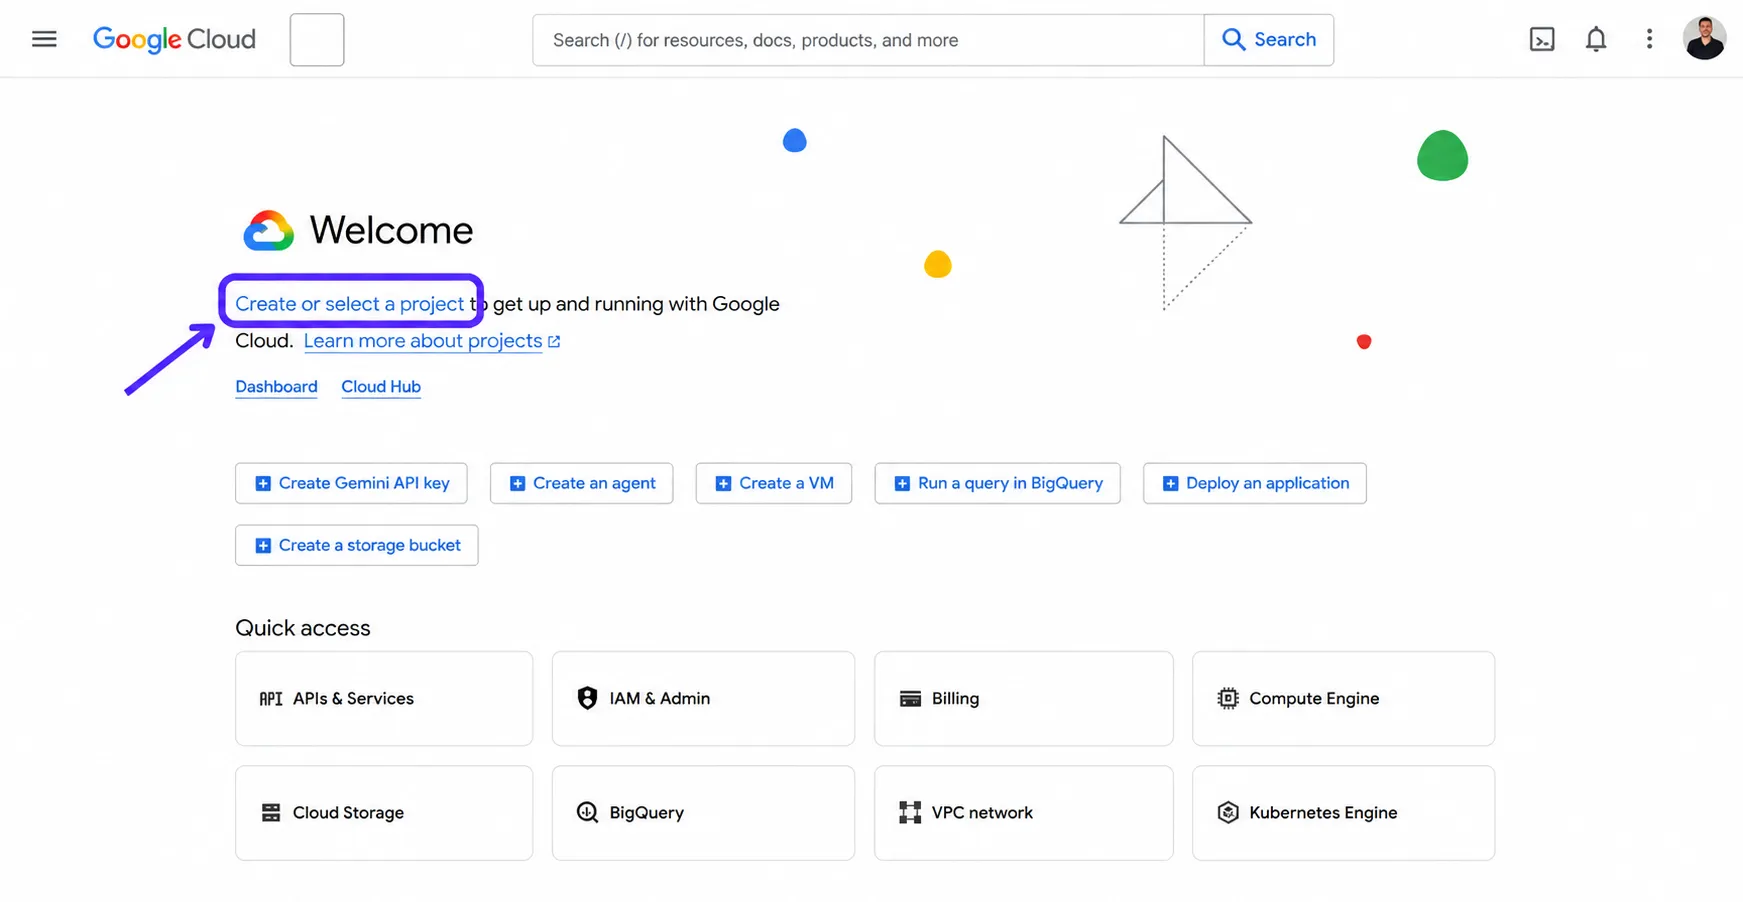Screen dimensions: 1743x902
Task: Open notifications bell
Action: 1596,39
